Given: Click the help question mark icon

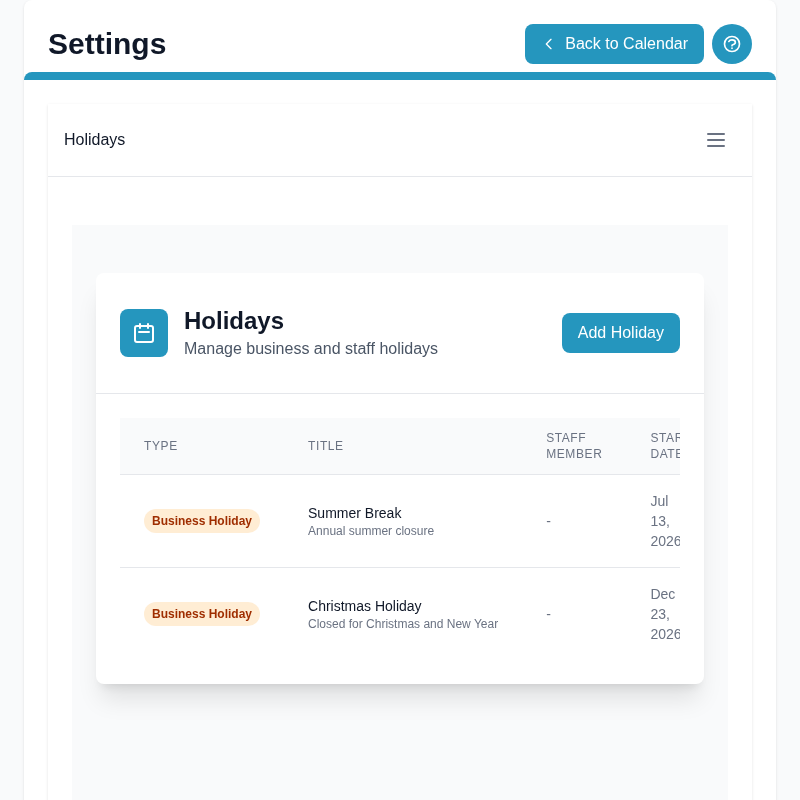Looking at the screenshot, I should pos(732,44).
